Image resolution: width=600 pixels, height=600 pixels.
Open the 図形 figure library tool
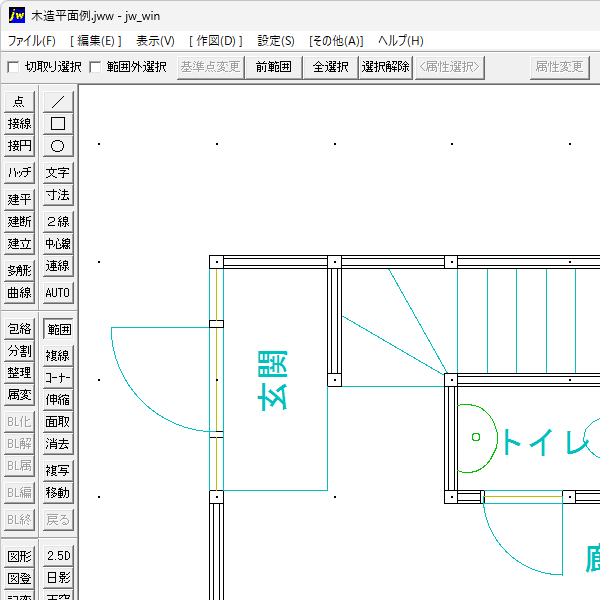(x=19, y=556)
